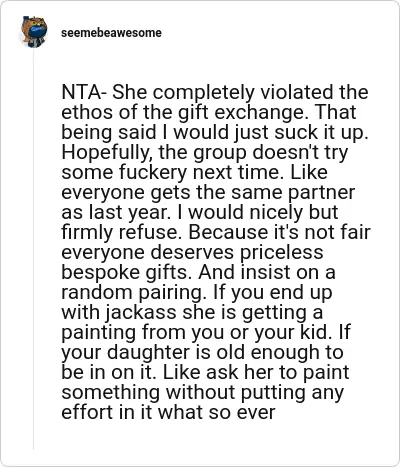The height and width of the screenshot is (467, 400).
Task: Open the seemebeawesome avatar image
Action: click(34, 32)
